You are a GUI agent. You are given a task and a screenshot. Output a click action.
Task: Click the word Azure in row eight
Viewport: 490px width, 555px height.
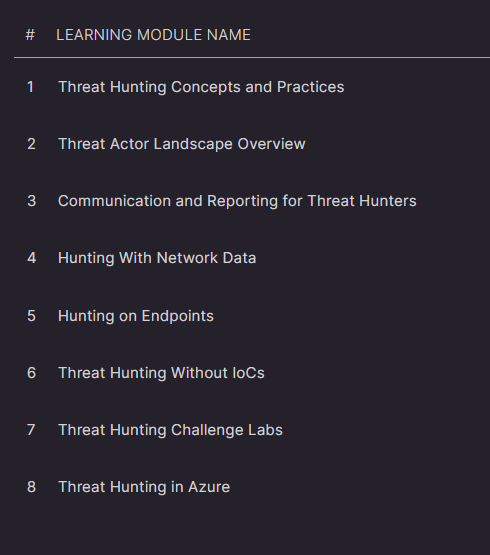(209, 487)
